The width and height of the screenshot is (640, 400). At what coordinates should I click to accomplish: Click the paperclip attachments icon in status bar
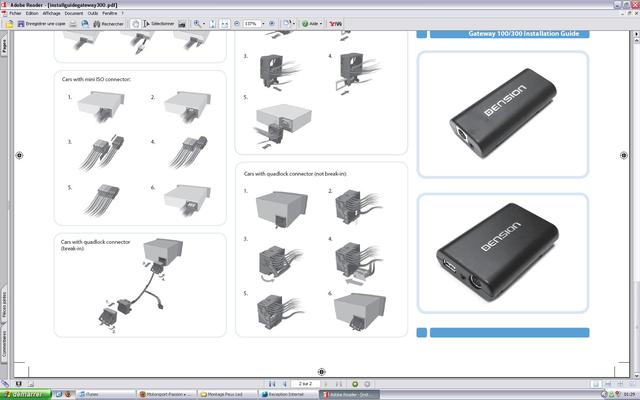click(x=6, y=384)
